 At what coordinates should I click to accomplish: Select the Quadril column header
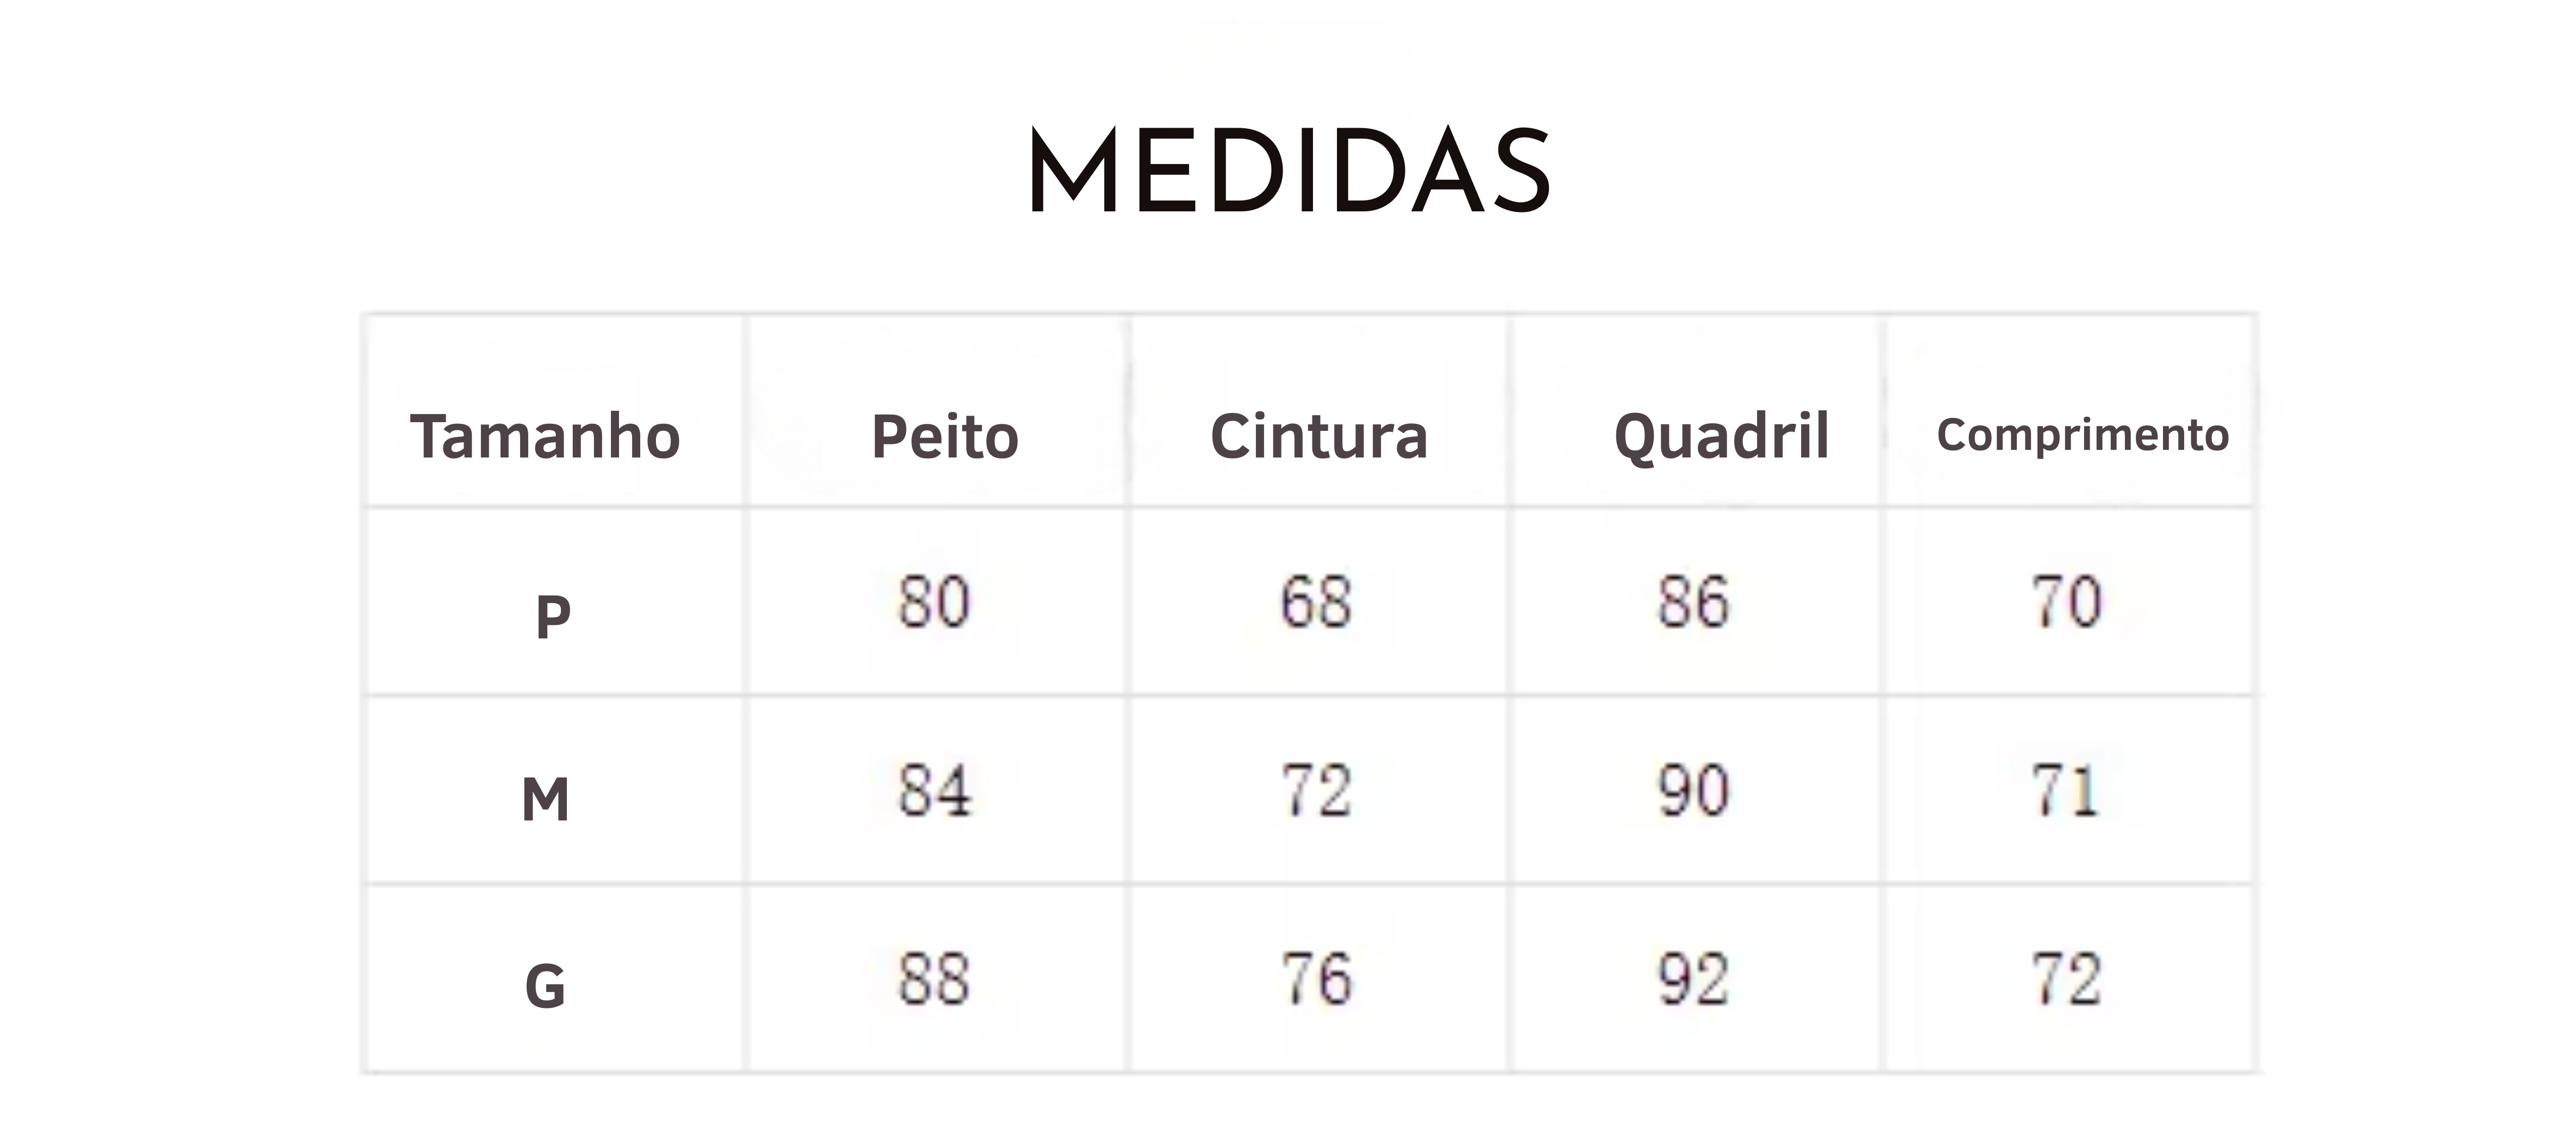1722,438
